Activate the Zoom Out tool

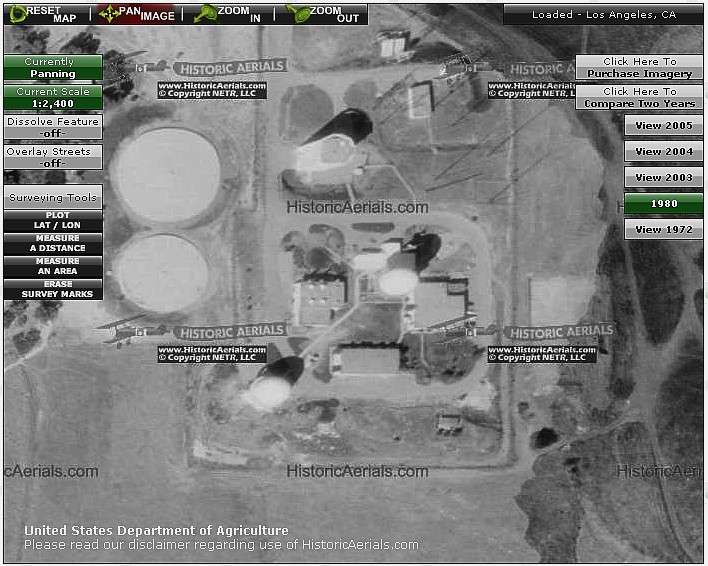(x=322, y=14)
